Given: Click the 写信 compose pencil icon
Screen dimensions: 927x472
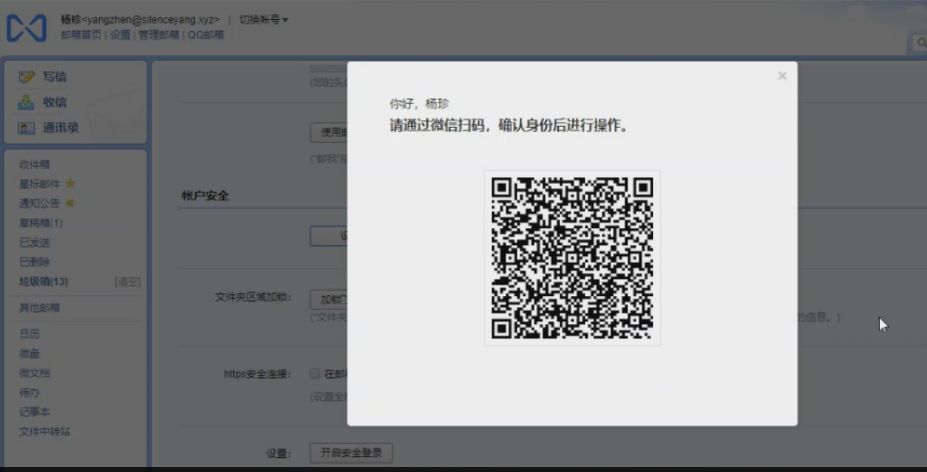Looking at the screenshot, I should tap(27, 77).
